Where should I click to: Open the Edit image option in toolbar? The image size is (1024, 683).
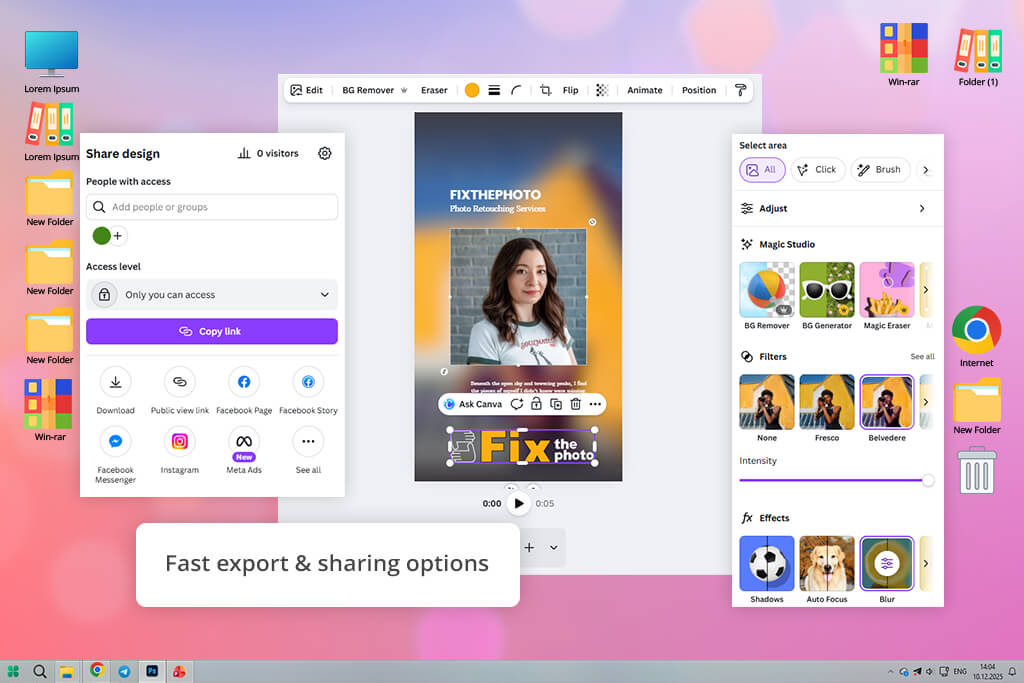point(306,90)
